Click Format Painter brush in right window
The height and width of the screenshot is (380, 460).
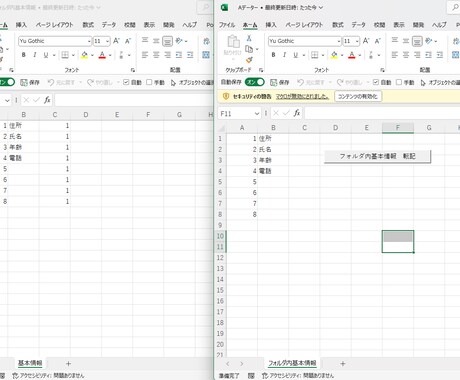click(249, 60)
